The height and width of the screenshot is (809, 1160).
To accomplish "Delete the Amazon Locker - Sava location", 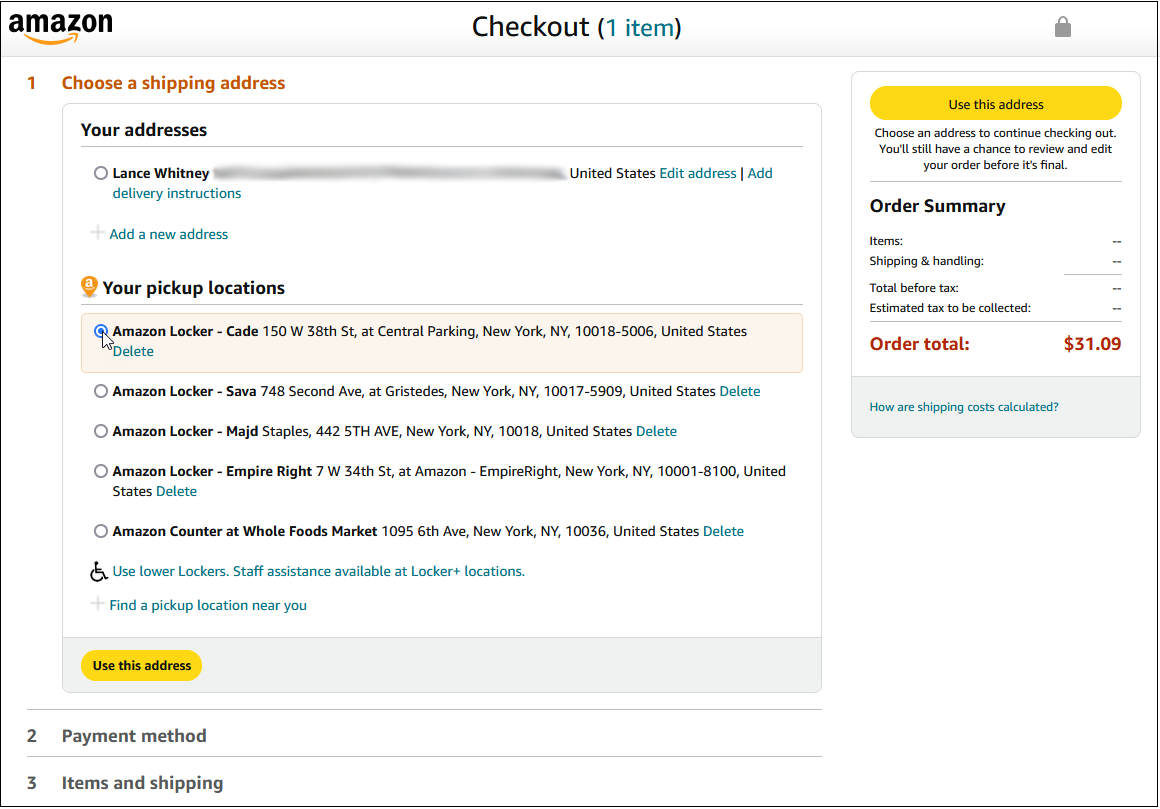I will pyautogui.click(x=740, y=391).
